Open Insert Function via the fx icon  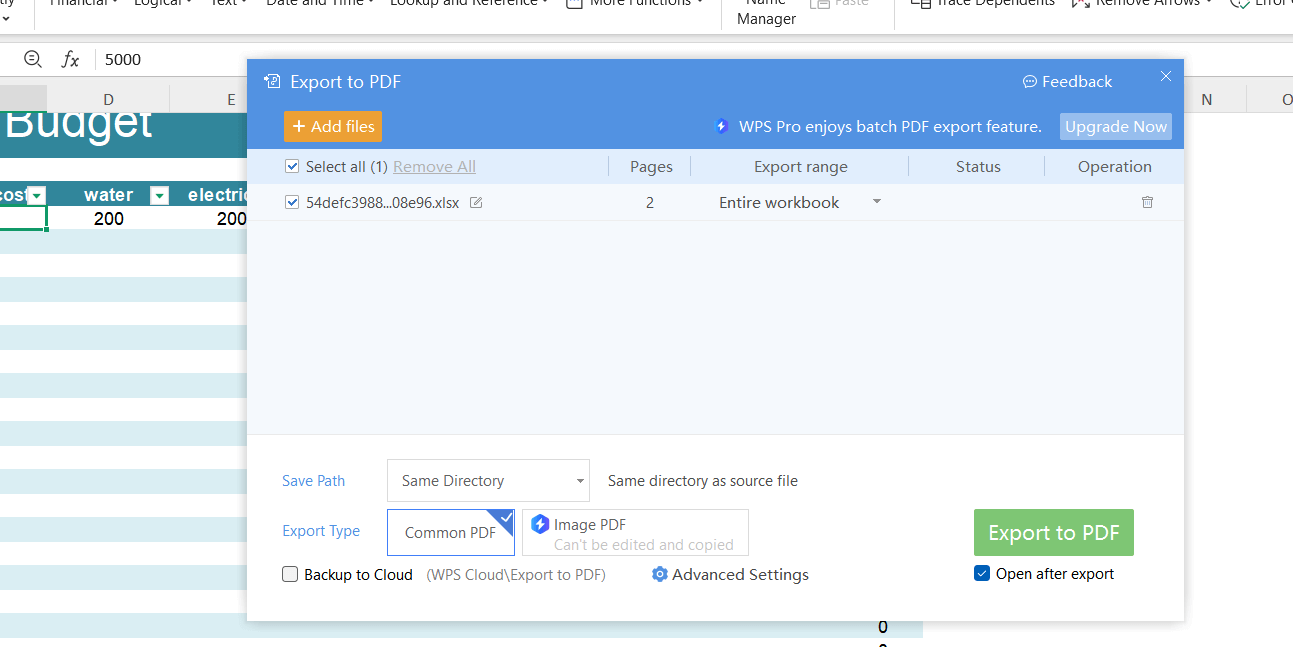(70, 59)
